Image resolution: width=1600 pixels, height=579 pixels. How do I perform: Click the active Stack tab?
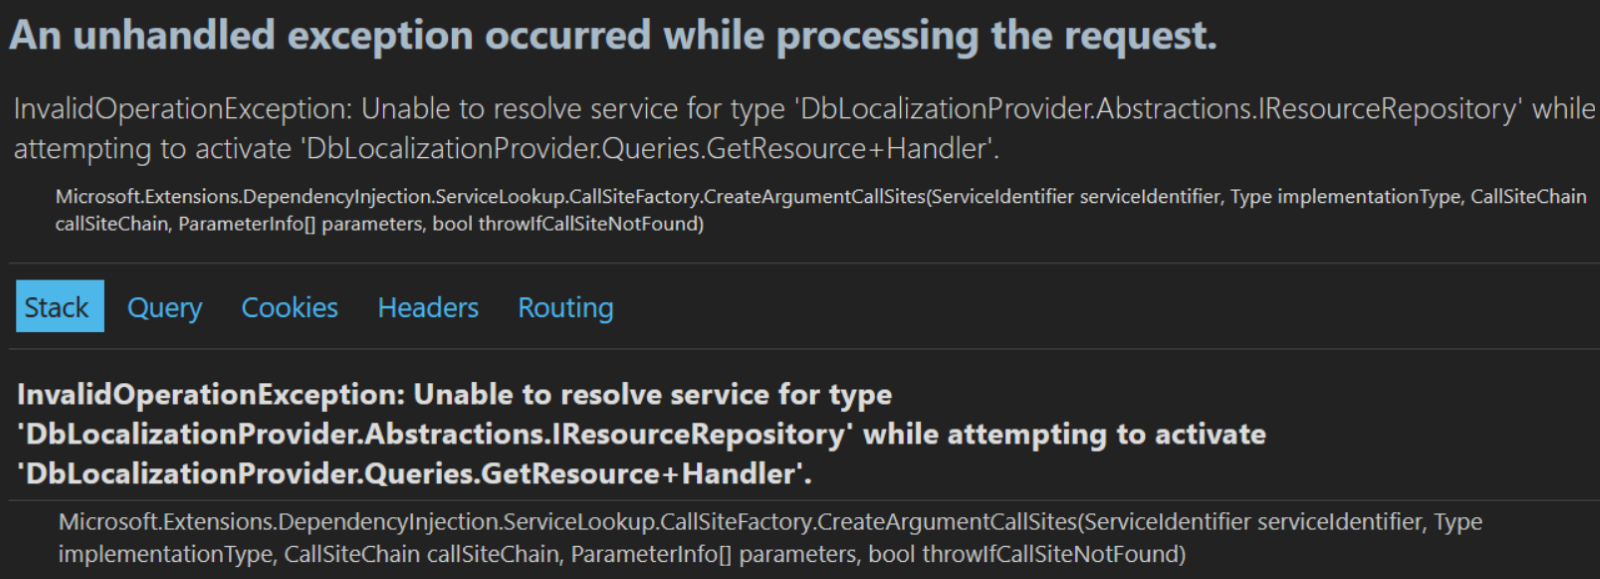58,308
